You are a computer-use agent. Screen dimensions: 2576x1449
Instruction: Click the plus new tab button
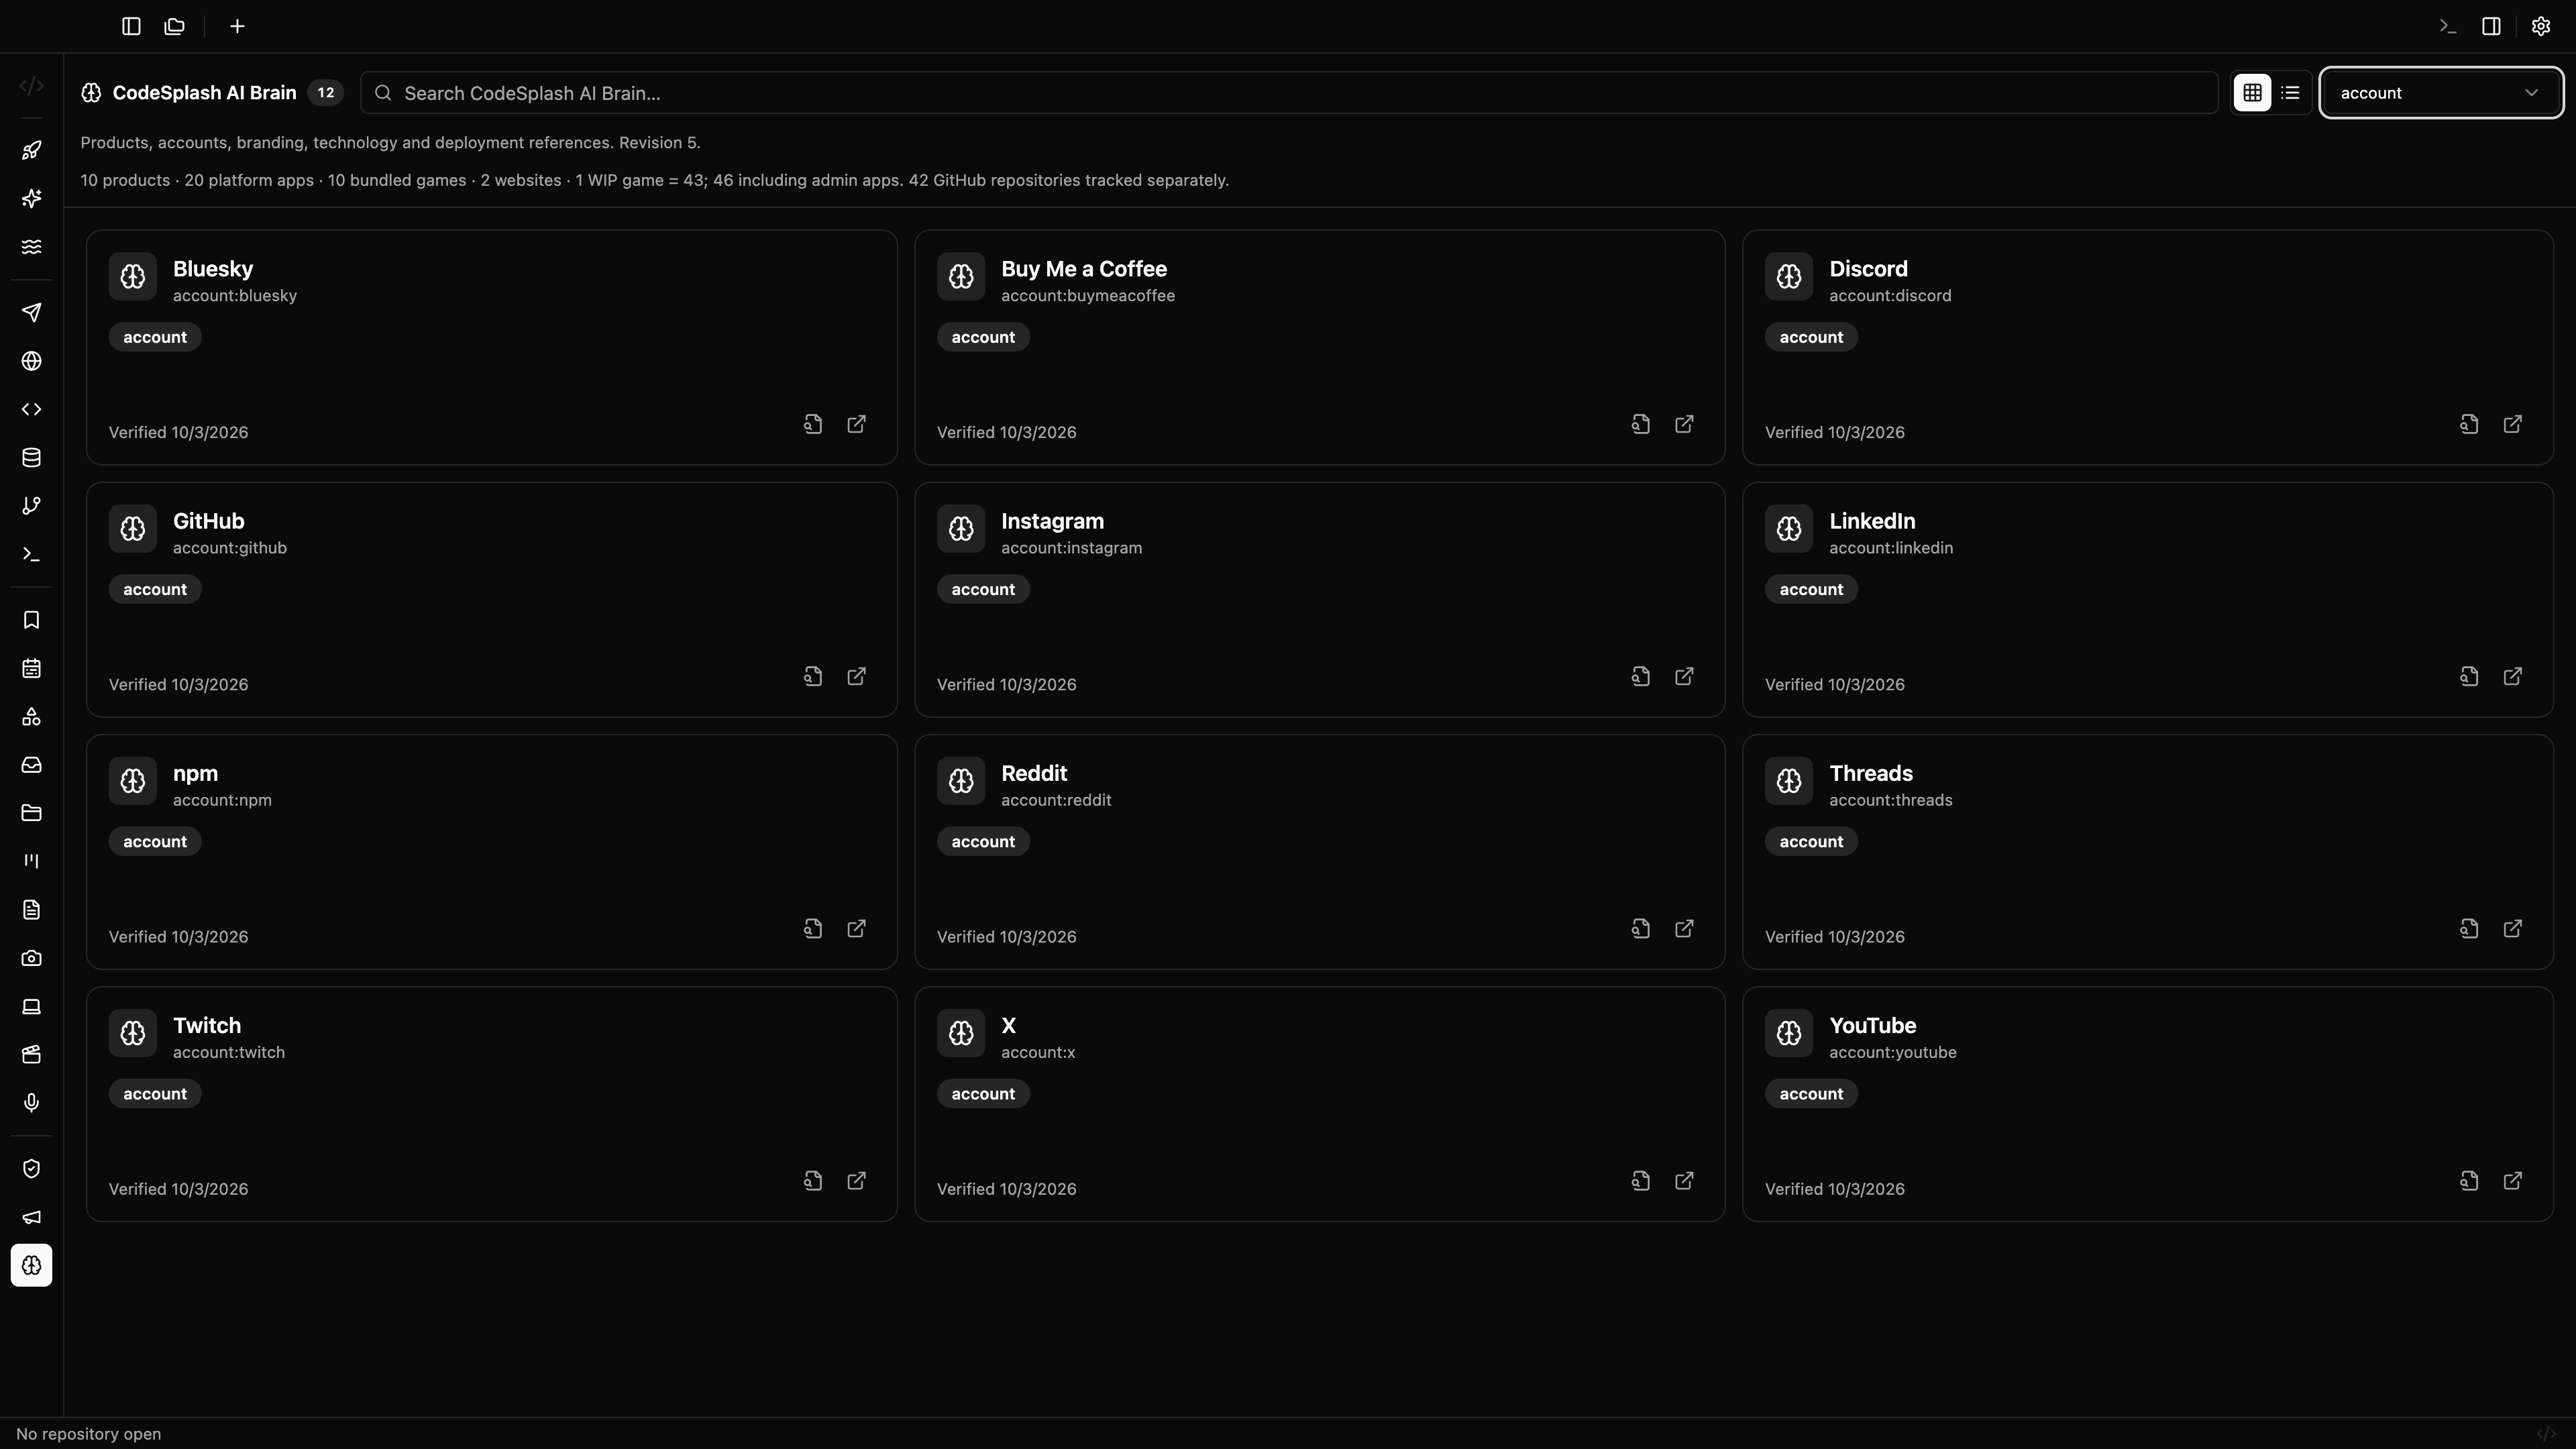pos(237,26)
